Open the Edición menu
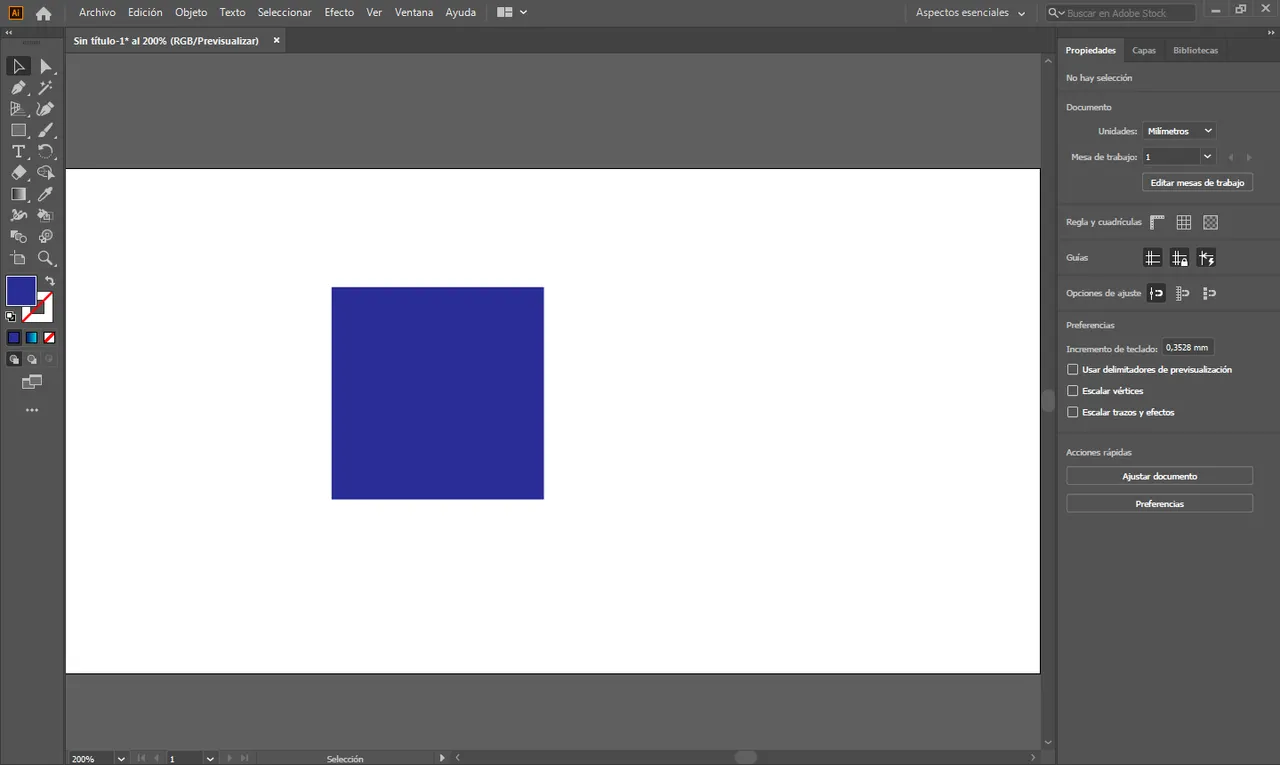Image resolution: width=1280 pixels, height=765 pixels. pyautogui.click(x=145, y=13)
